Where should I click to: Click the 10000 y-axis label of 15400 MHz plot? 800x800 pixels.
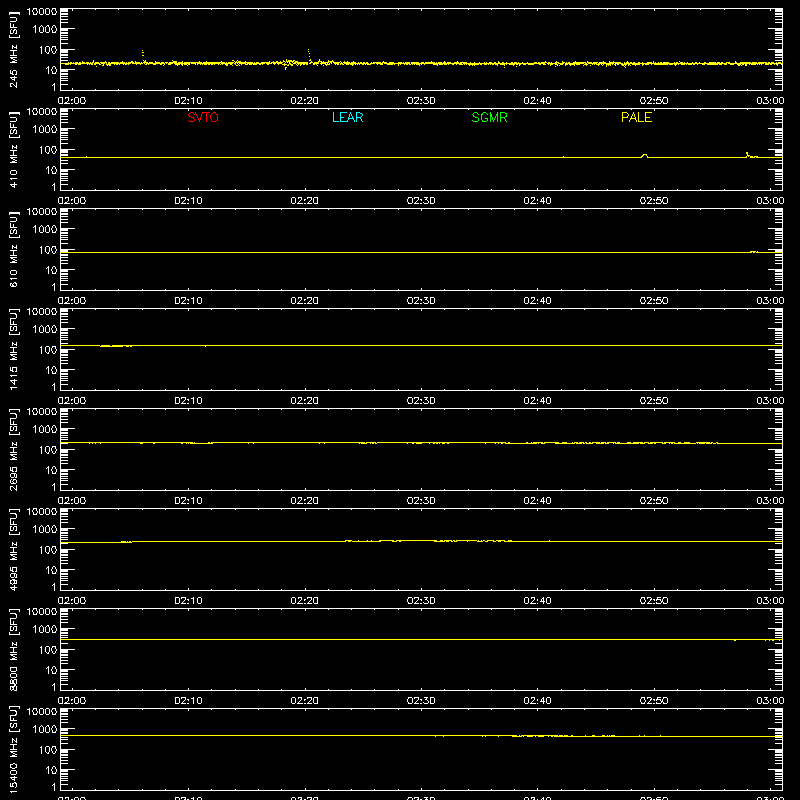(42, 712)
